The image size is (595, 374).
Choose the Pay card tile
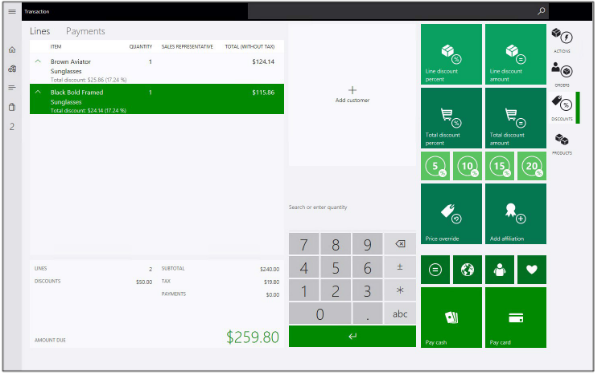click(515, 317)
